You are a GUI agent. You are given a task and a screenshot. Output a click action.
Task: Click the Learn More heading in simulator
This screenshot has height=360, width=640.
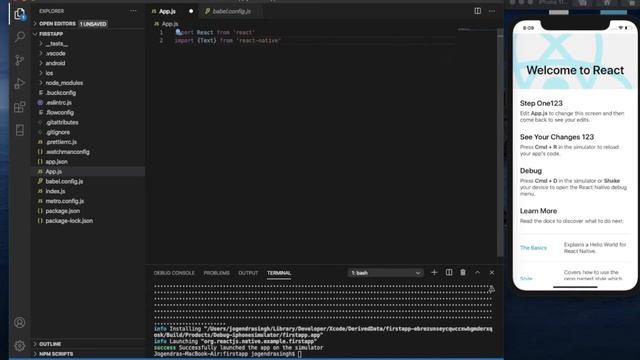538,211
